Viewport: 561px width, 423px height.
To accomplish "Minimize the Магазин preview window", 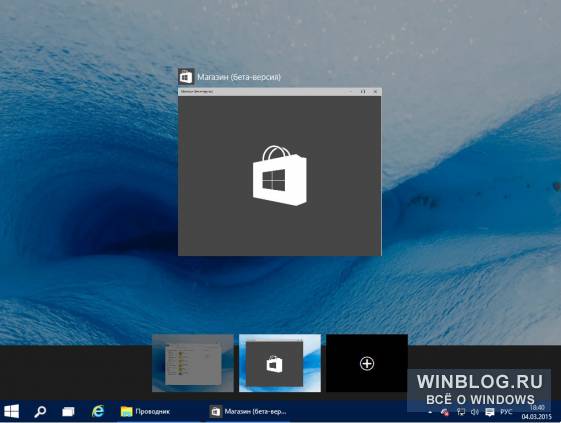I will 350,92.
